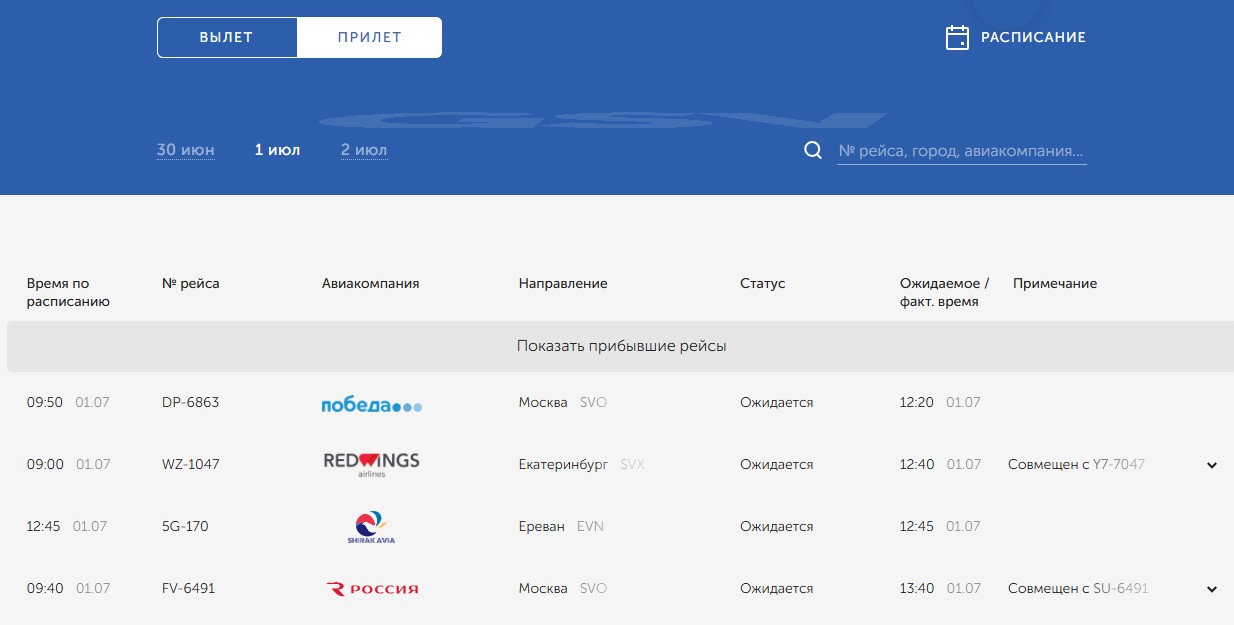Click the Pobeda airline logo

click(x=372, y=405)
